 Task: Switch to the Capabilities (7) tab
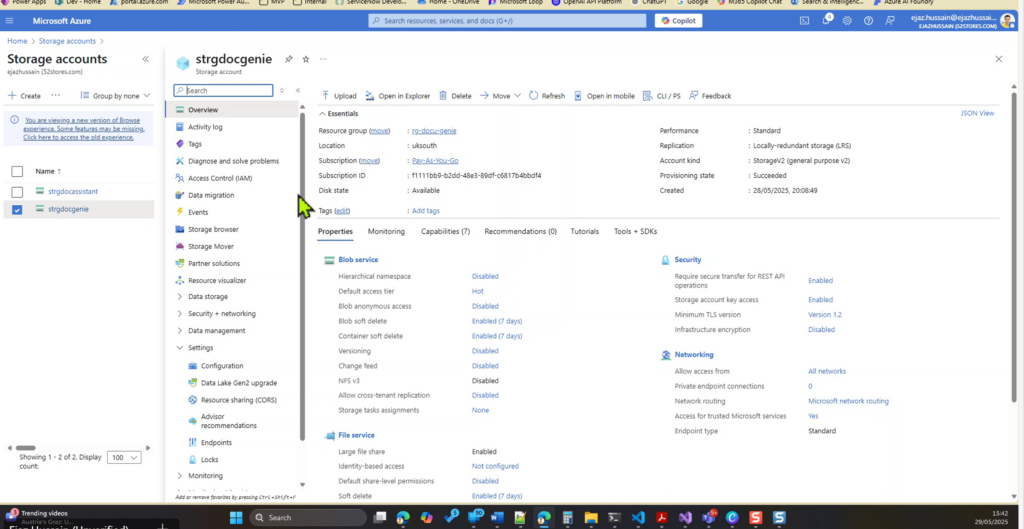coord(445,231)
